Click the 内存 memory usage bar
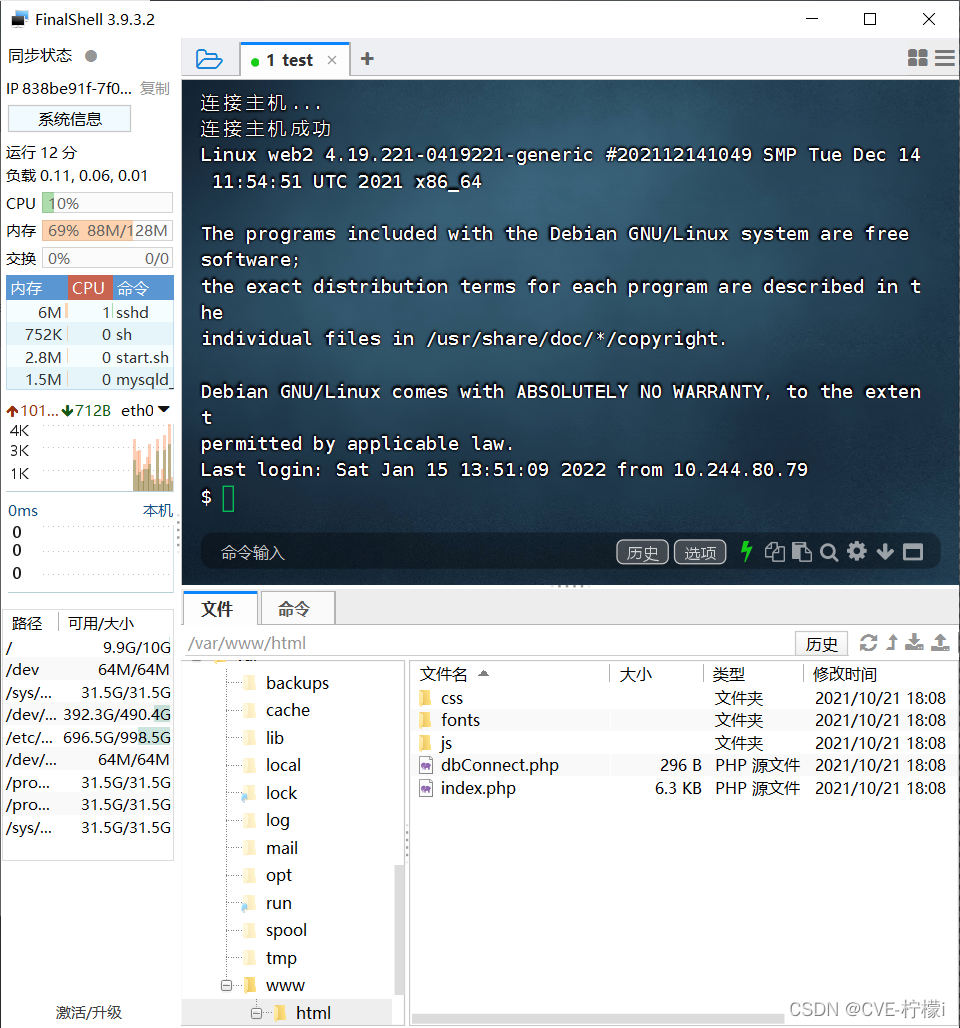The image size is (960, 1028). [108, 231]
